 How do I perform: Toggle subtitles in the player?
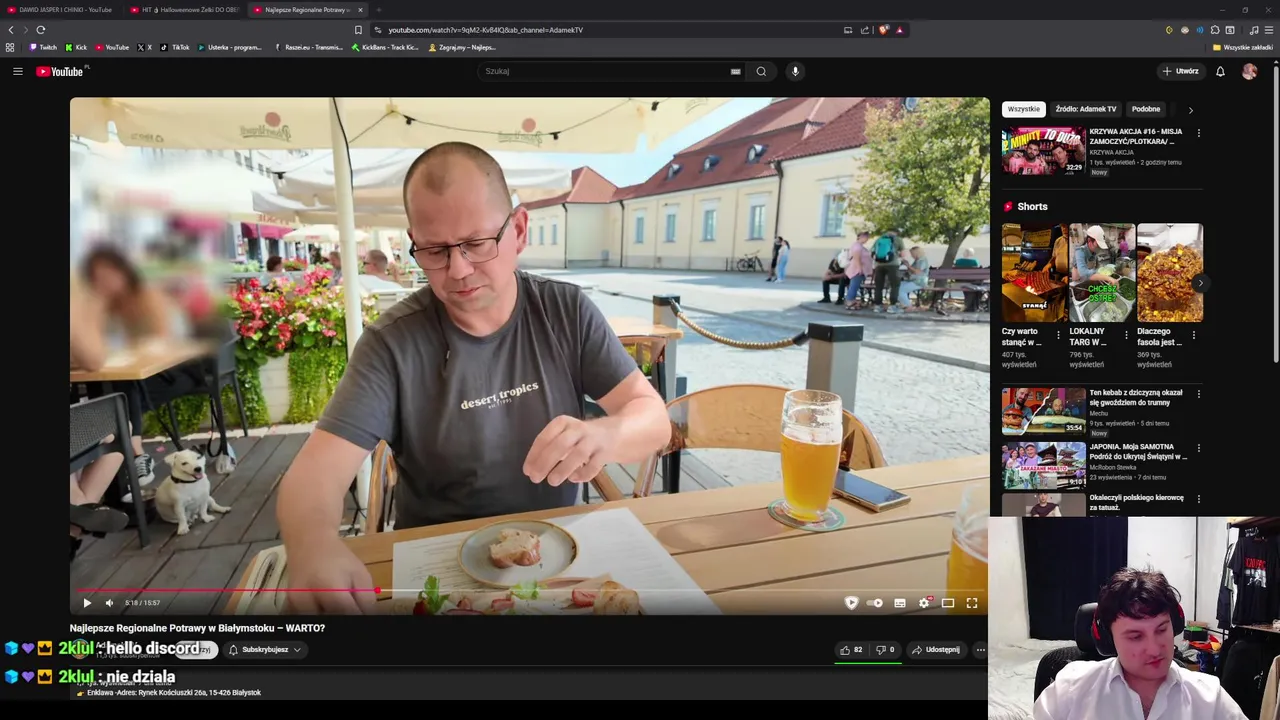pyautogui.click(x=900, y=603)
